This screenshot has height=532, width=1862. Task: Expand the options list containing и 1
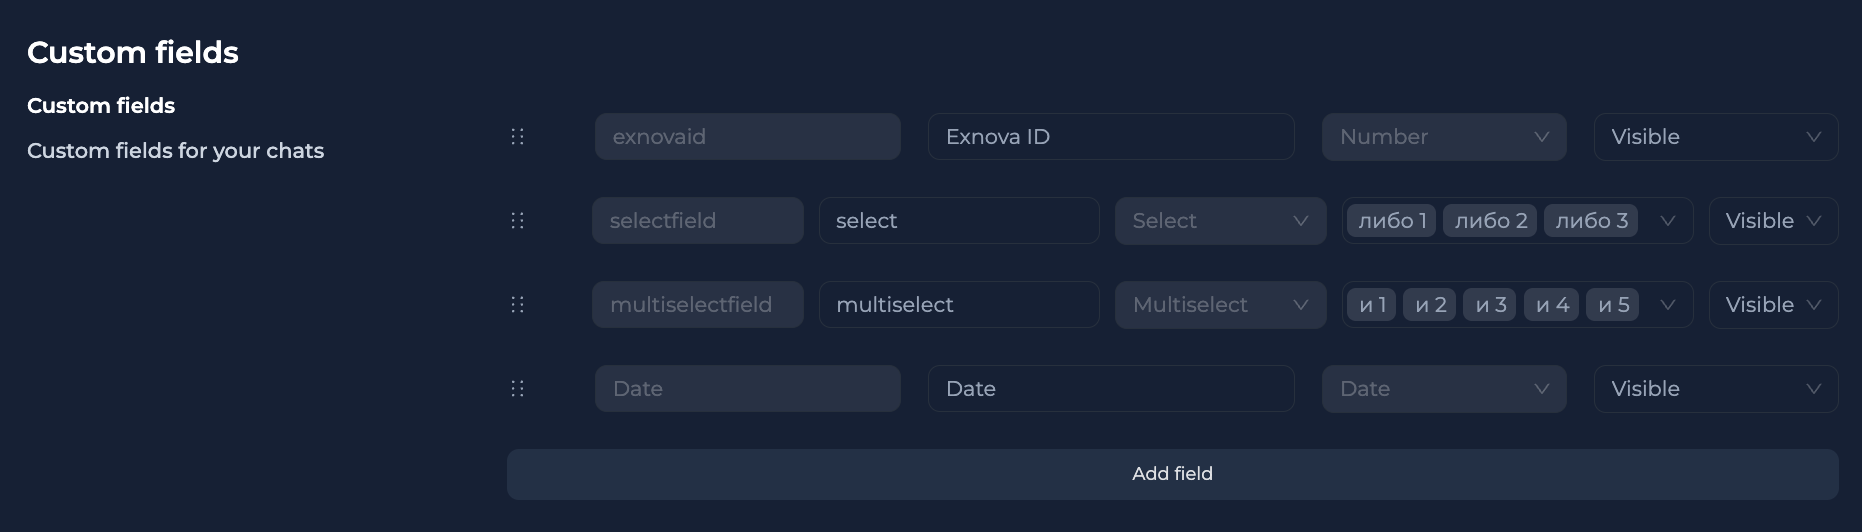point(1667,305)
